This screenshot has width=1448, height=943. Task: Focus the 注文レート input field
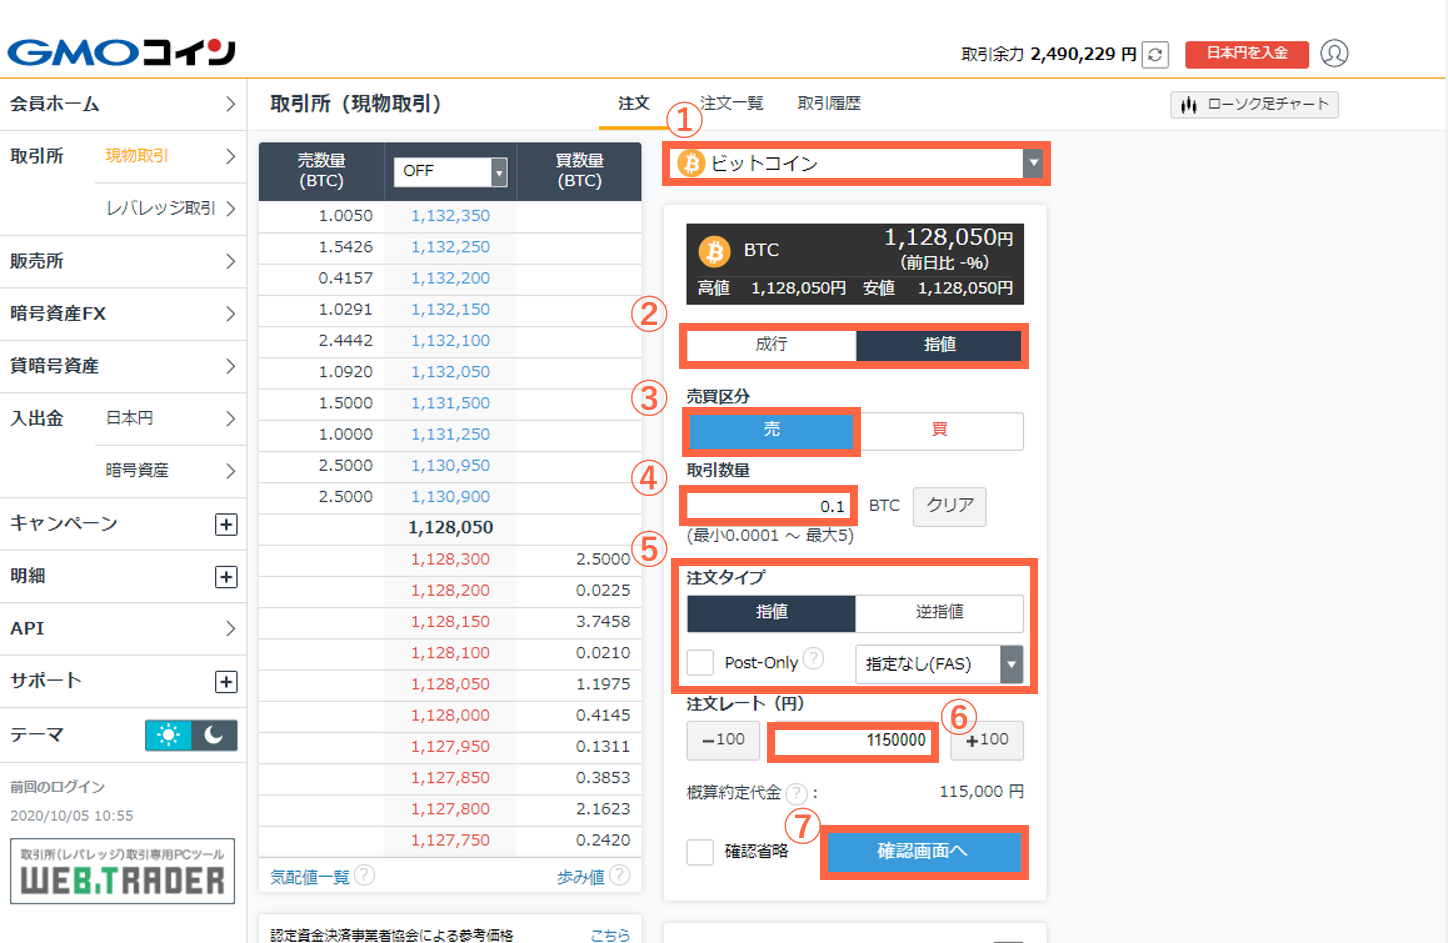tap(853, 740)
